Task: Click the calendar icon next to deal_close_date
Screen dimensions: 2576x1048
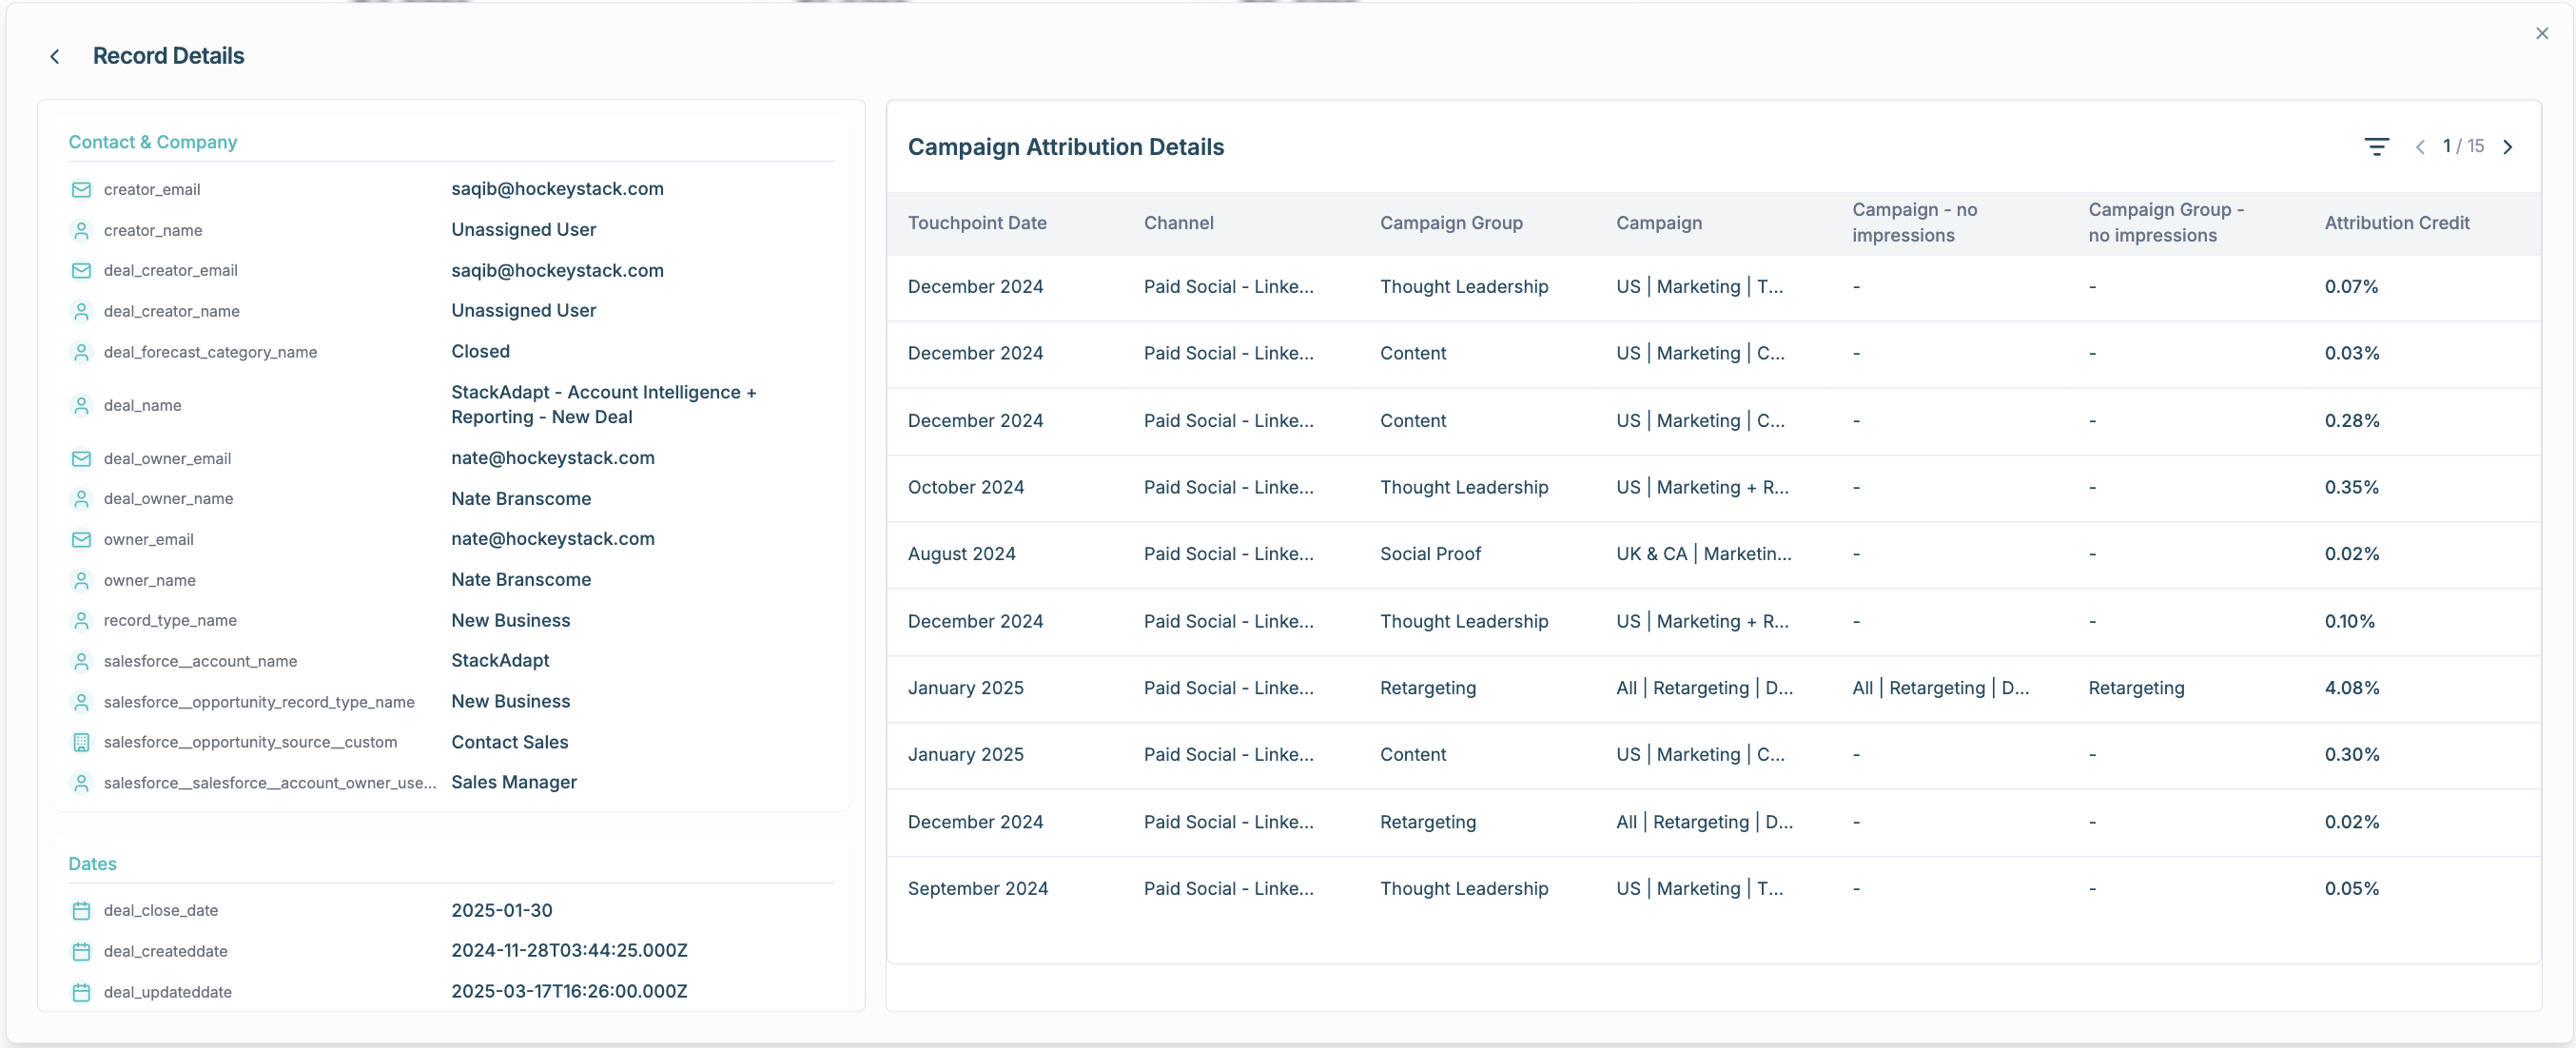Action: point(81,911)
